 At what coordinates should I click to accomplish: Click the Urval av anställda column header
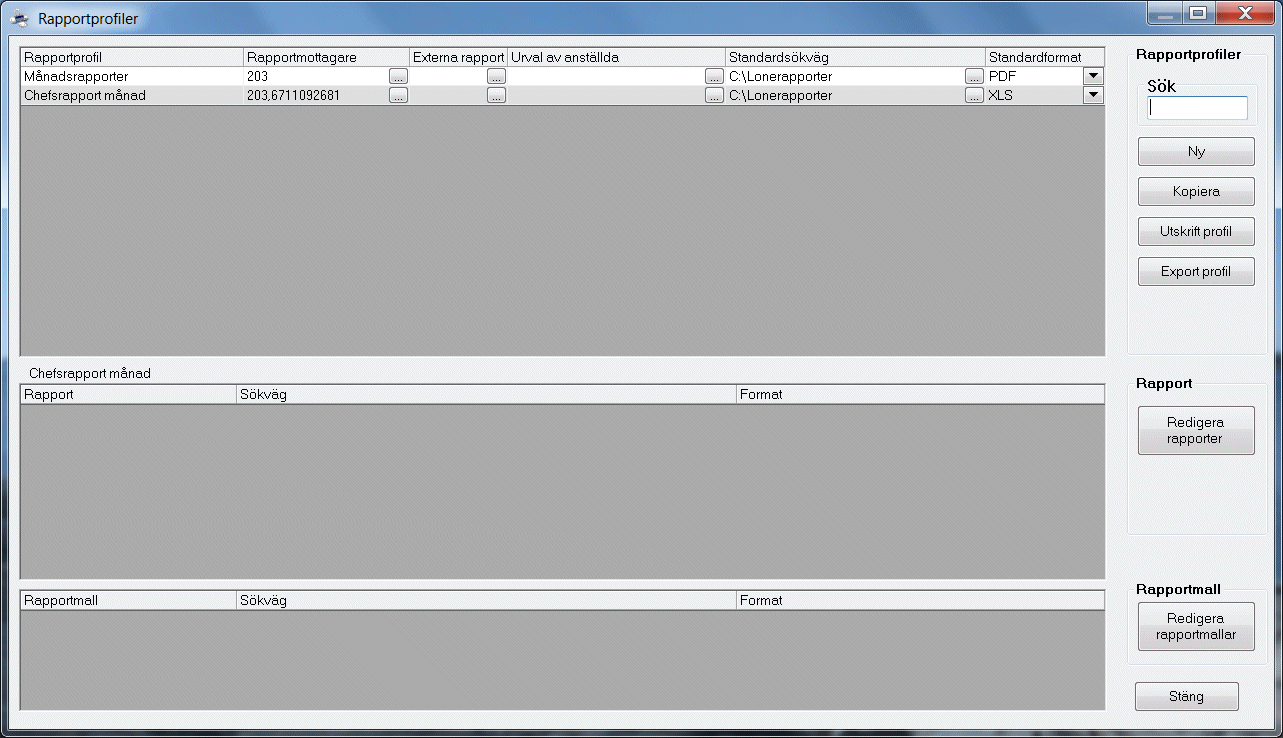[617, 58]
